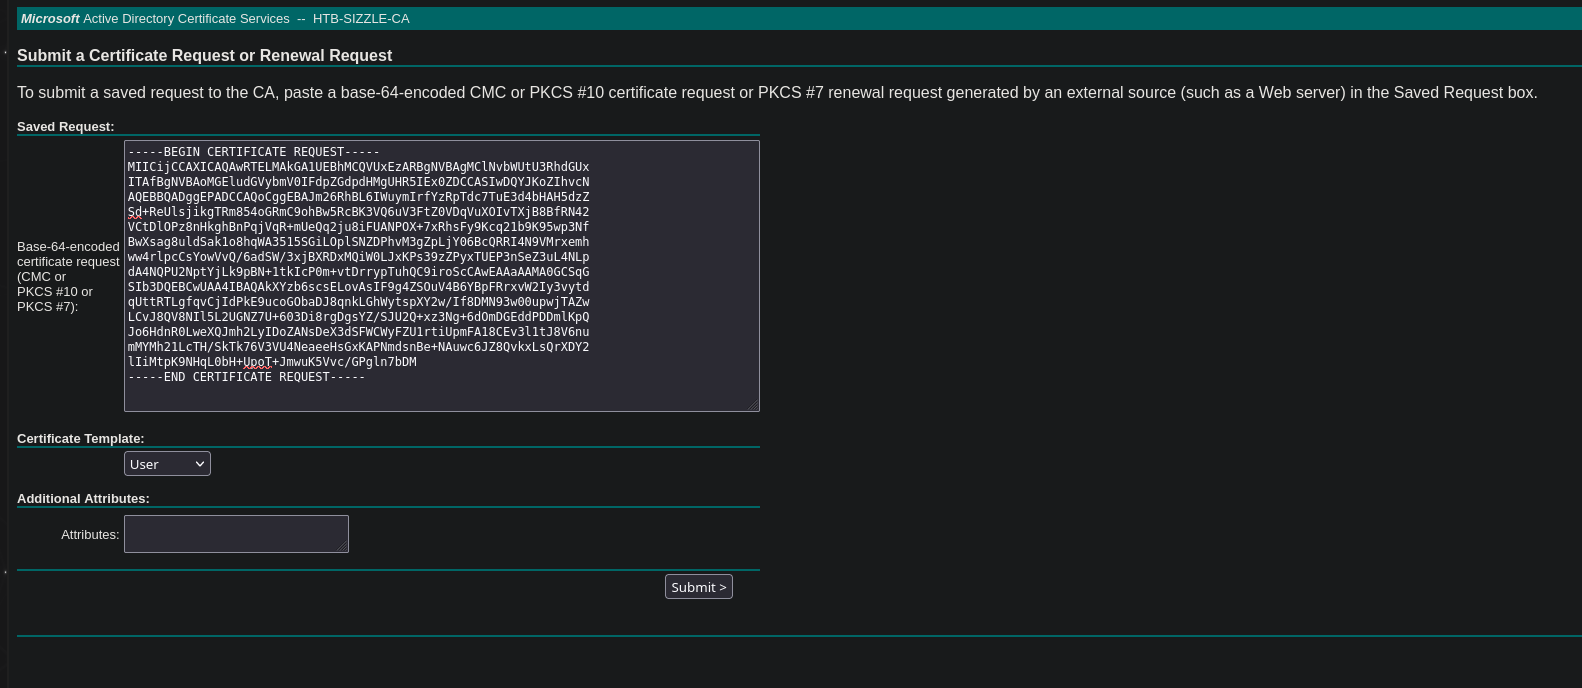Click the 'Attributes:' field label
The width and height of the screenshot is (1582, 688).
90,535
